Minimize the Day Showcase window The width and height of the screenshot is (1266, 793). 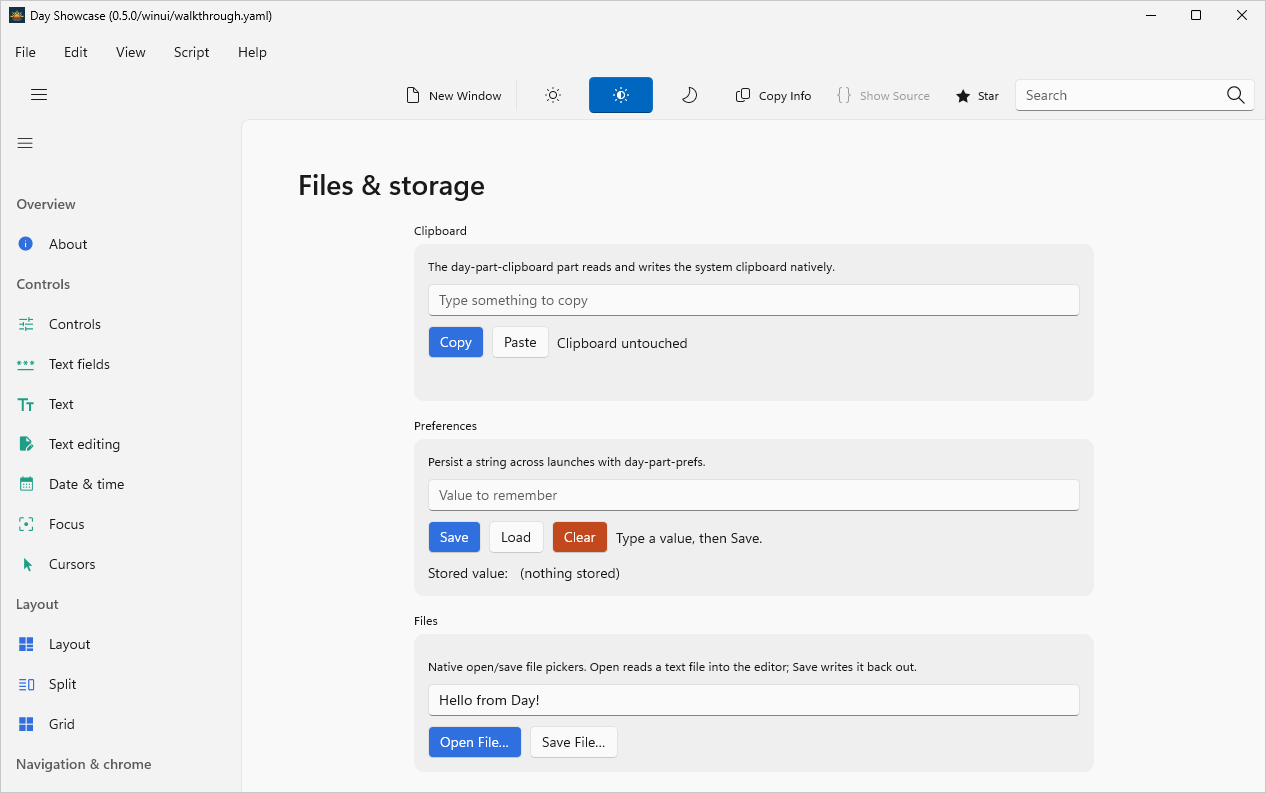tap(1150, 15)
